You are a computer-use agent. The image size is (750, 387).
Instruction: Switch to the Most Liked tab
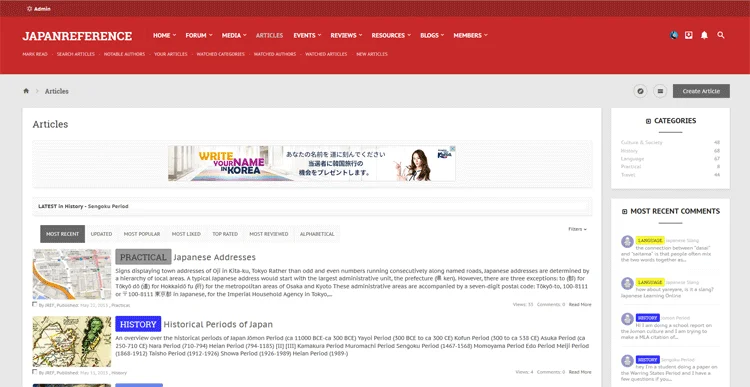(186, 234)
